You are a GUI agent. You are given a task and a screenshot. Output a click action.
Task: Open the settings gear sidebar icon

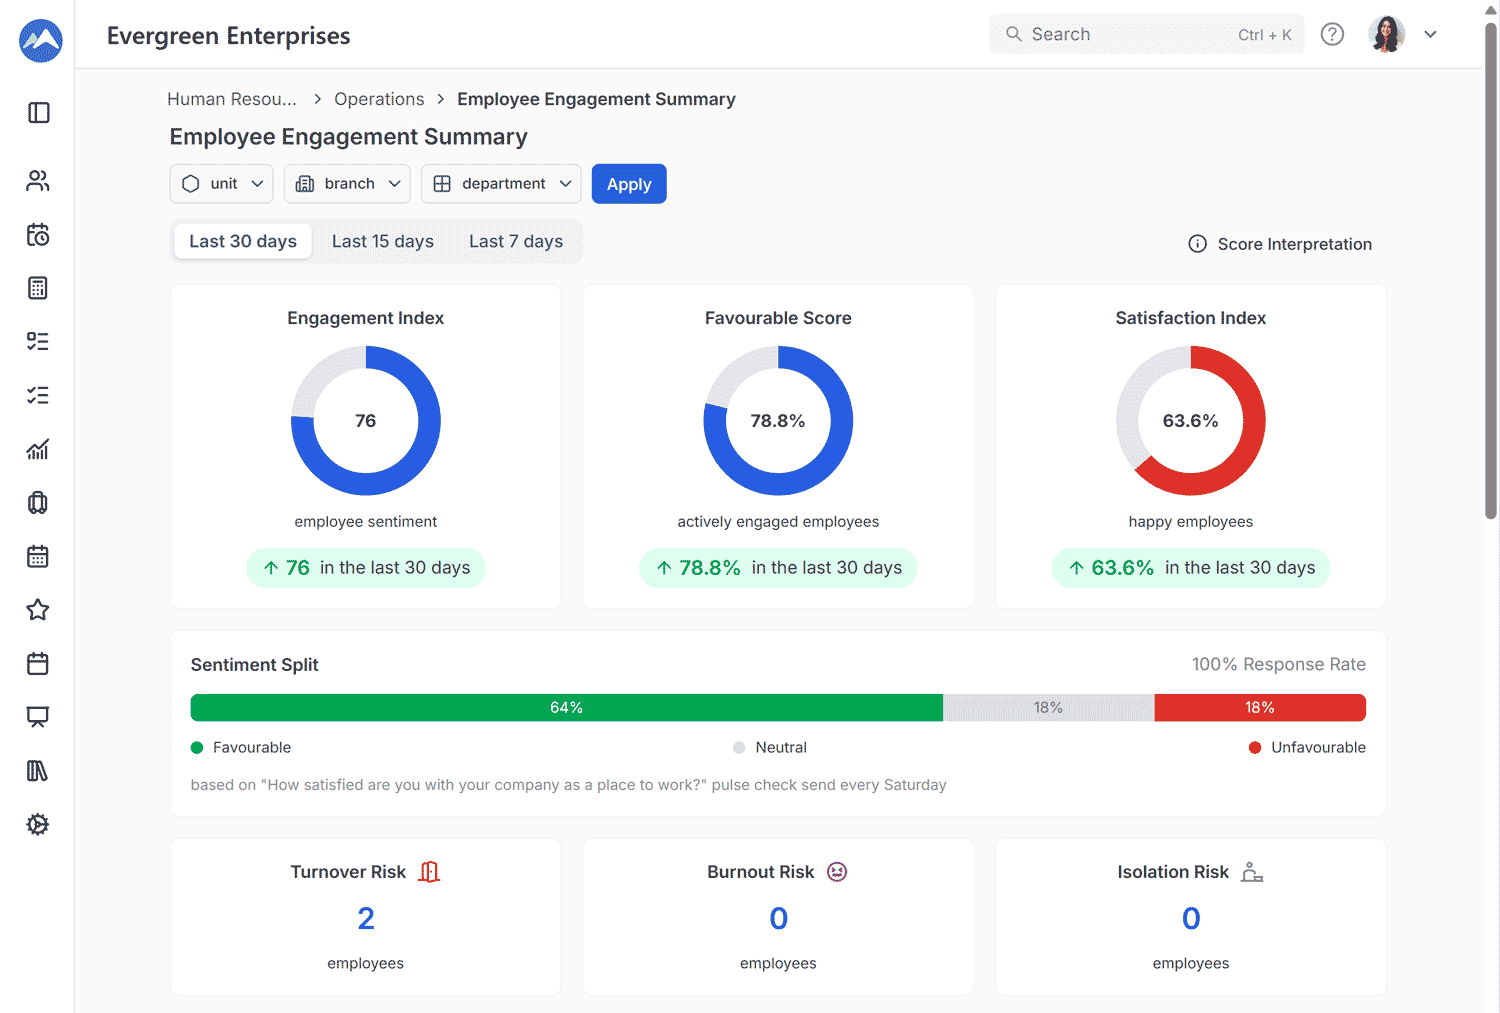point(38,825)
